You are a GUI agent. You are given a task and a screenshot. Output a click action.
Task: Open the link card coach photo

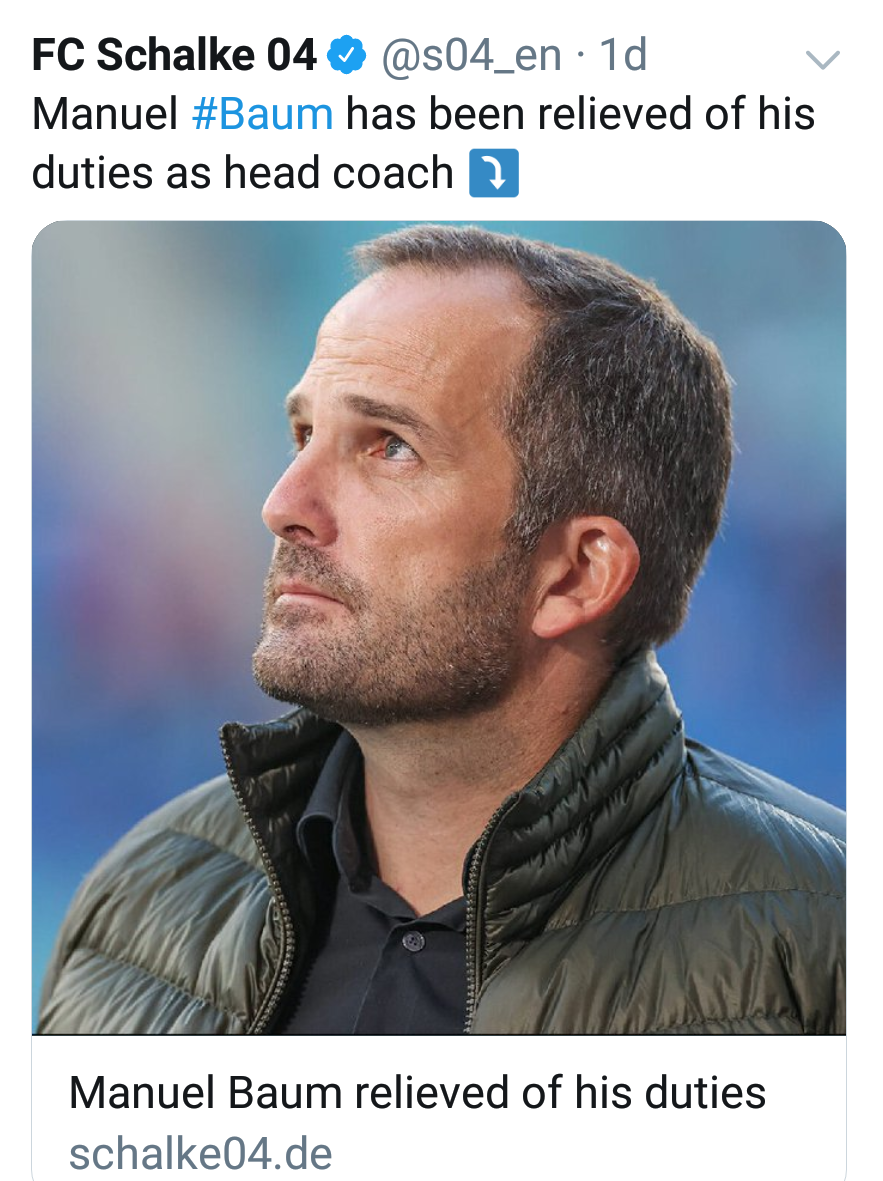pos(438,627)
